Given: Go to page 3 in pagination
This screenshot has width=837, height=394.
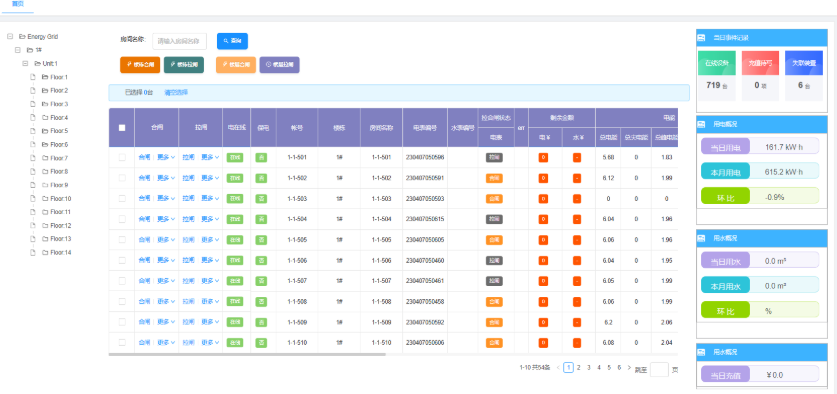Looking at the screenshot, I should pyautogui.click(x=589, y=368).
